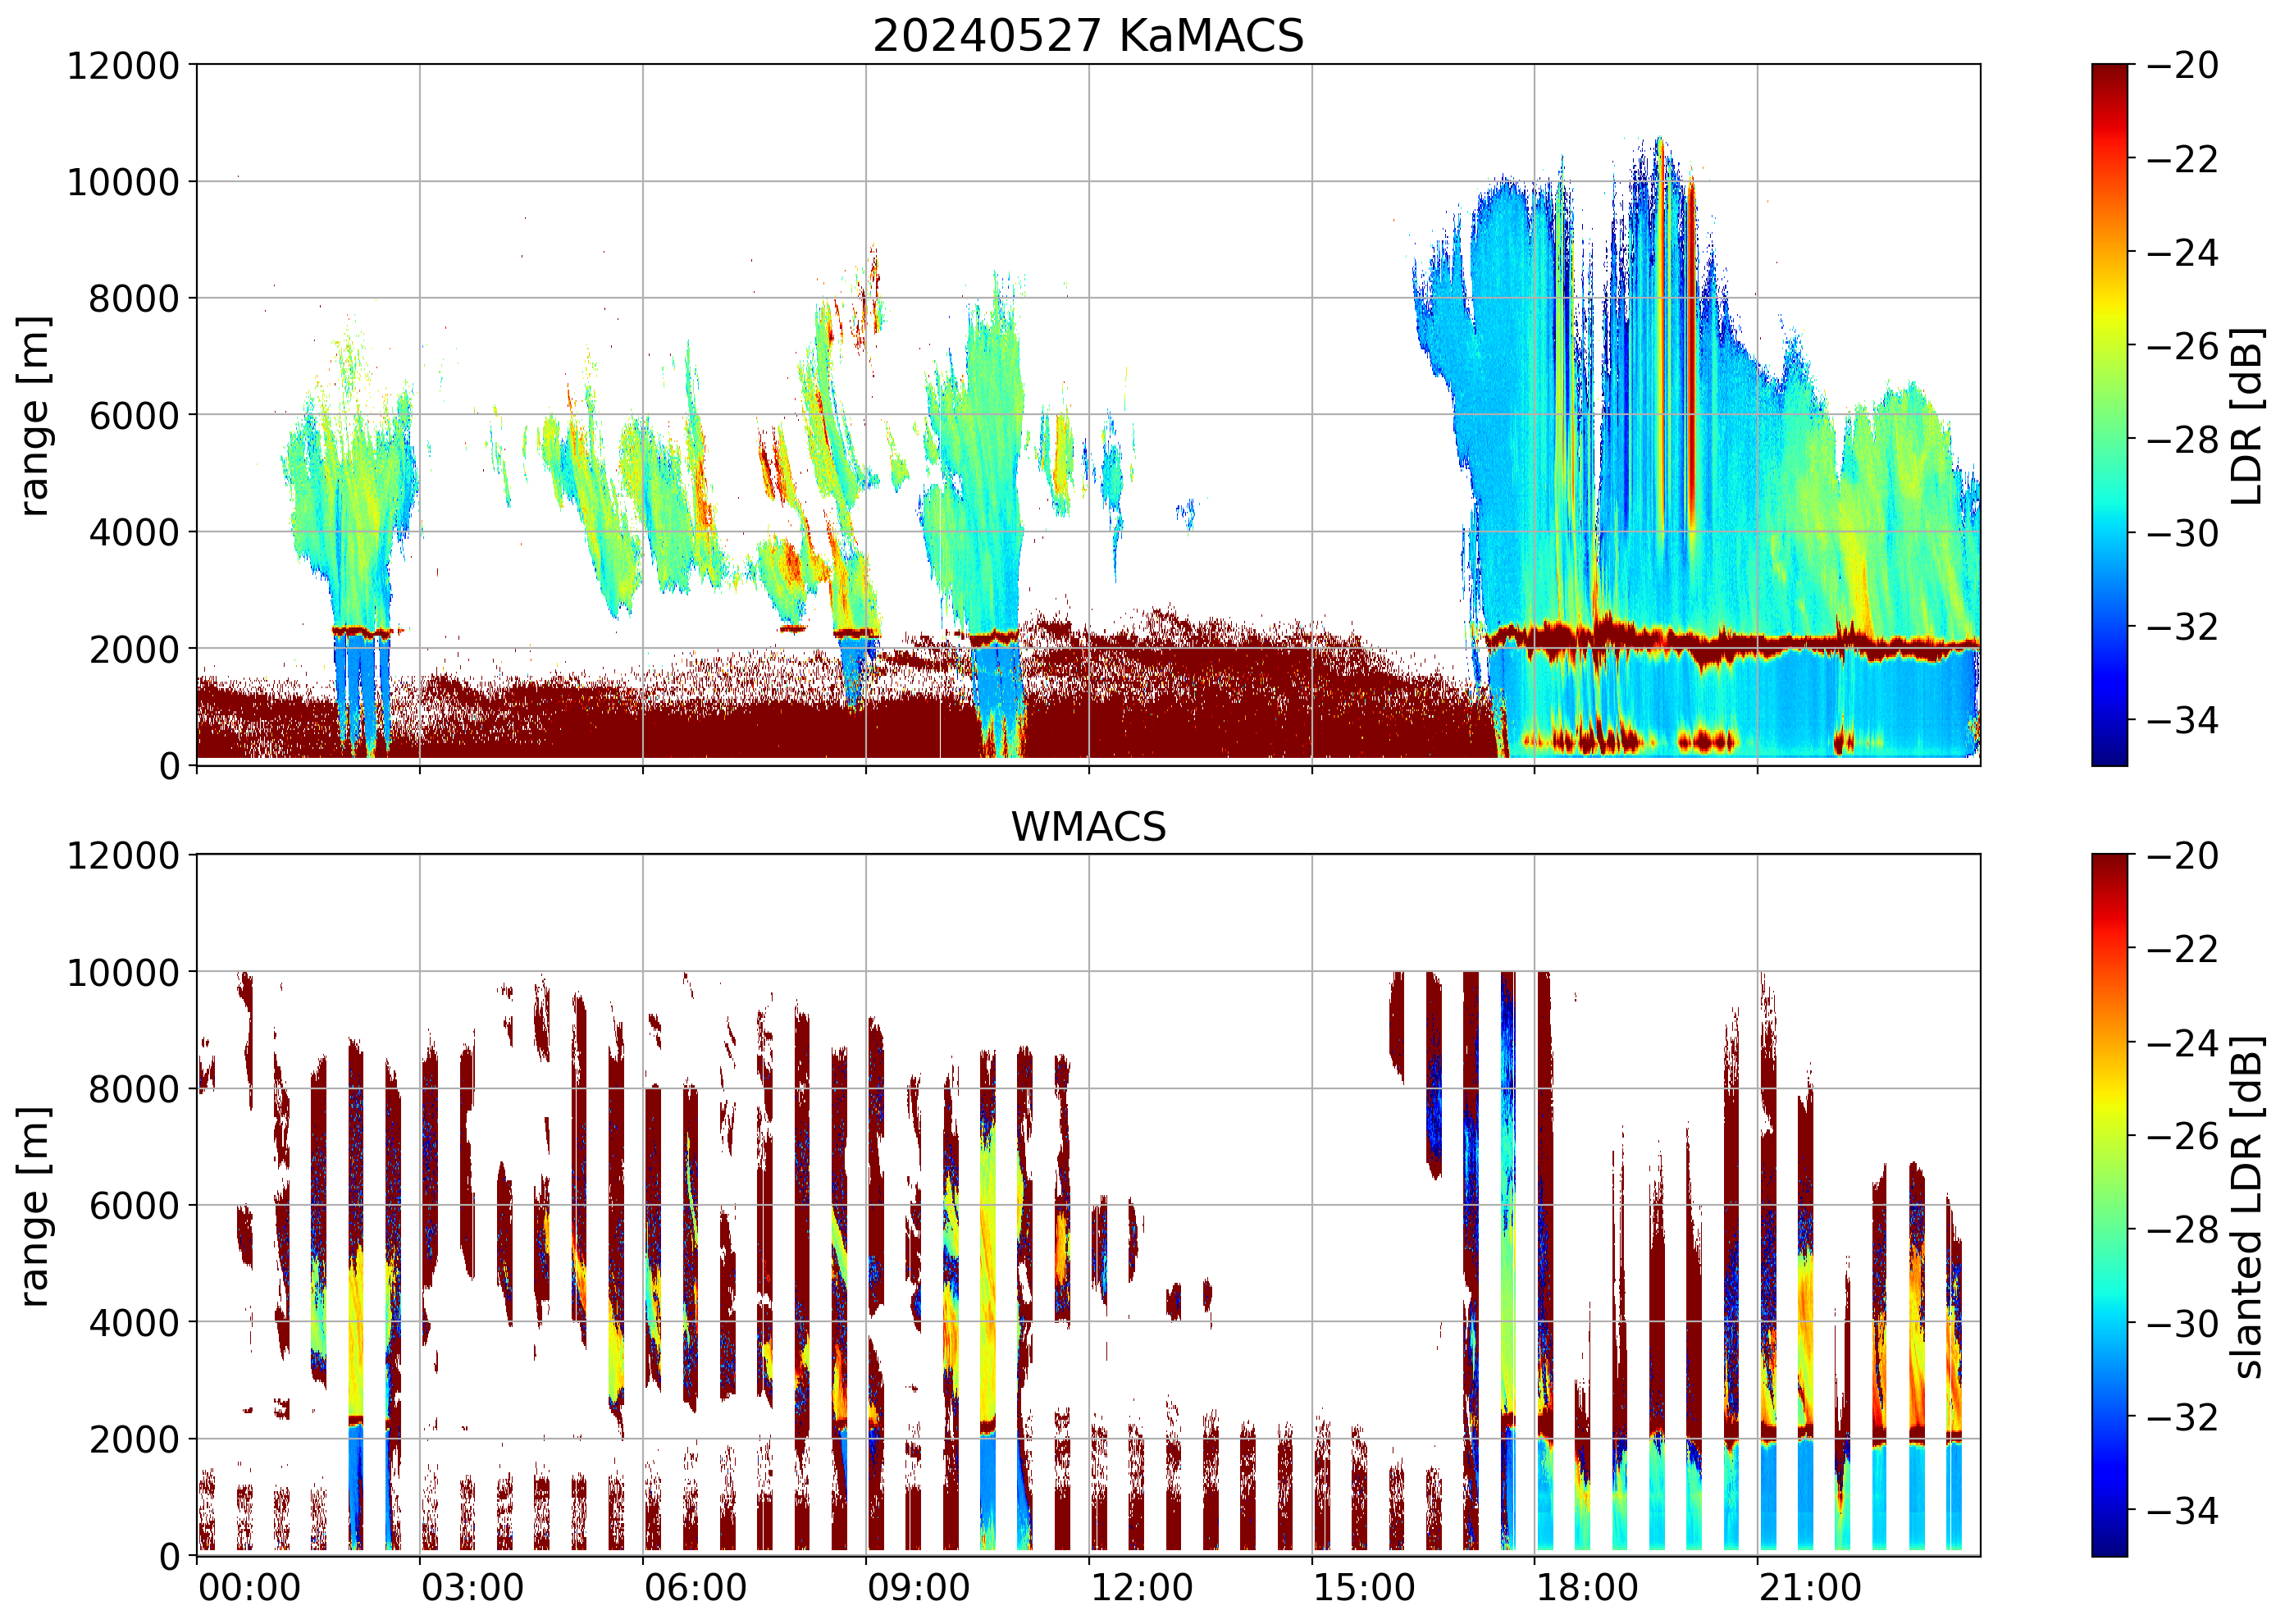
Task: Click the 6000 range tick in WMACS plot
Action: tap(134, 1206)
